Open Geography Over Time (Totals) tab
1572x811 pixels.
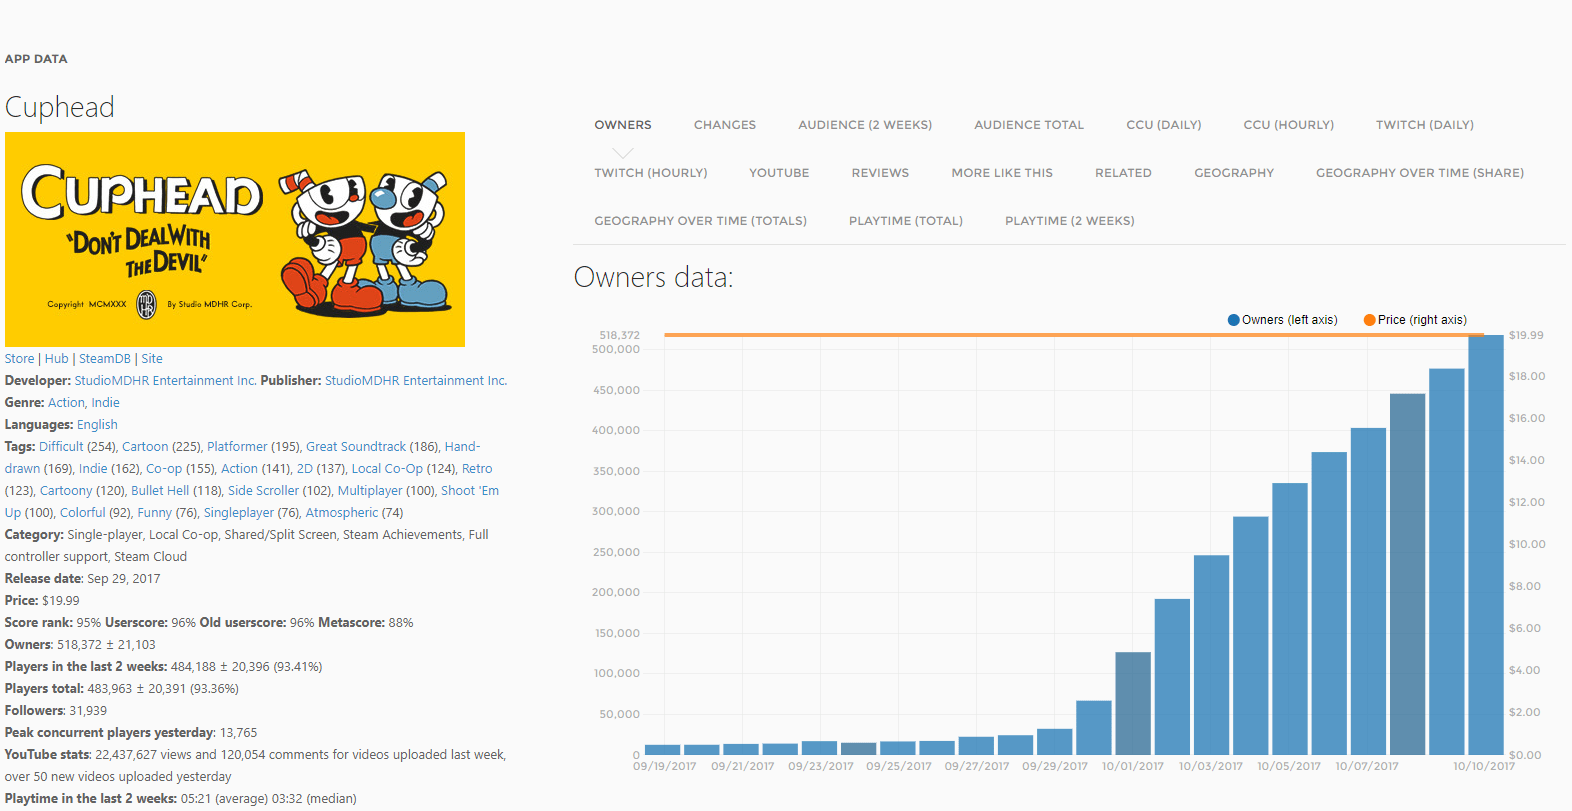(x=701, y=221)
